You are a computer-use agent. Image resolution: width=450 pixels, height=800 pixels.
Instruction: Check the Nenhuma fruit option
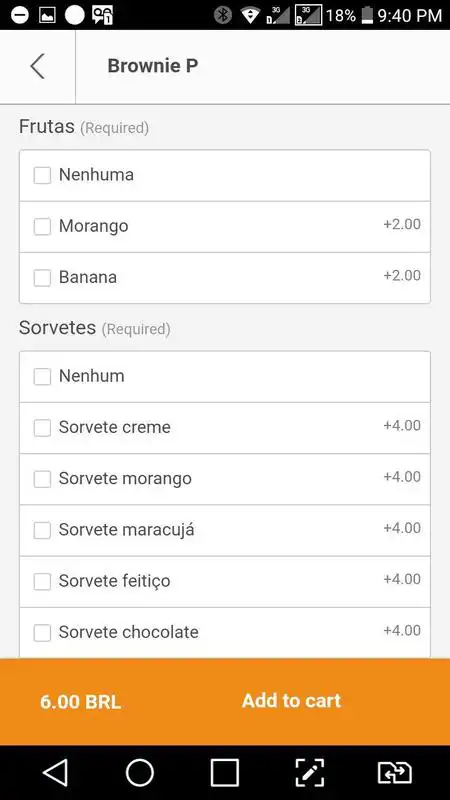click(42, 176)
